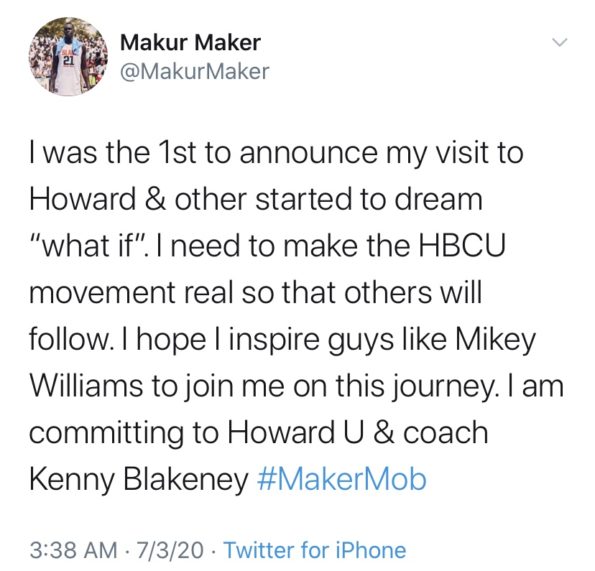Expand the tweet options chevron
This screenshot has height=571, width=595.
pos(559,42)
